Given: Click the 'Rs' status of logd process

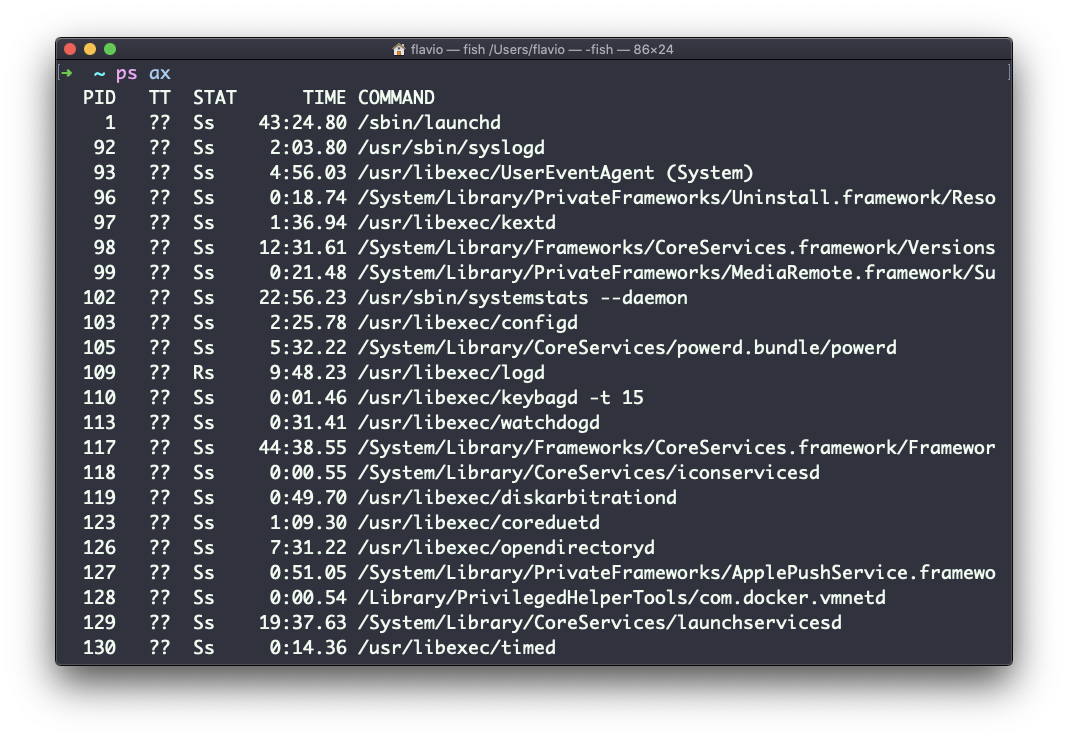Looking at the screenshot, I should (203, 373).
